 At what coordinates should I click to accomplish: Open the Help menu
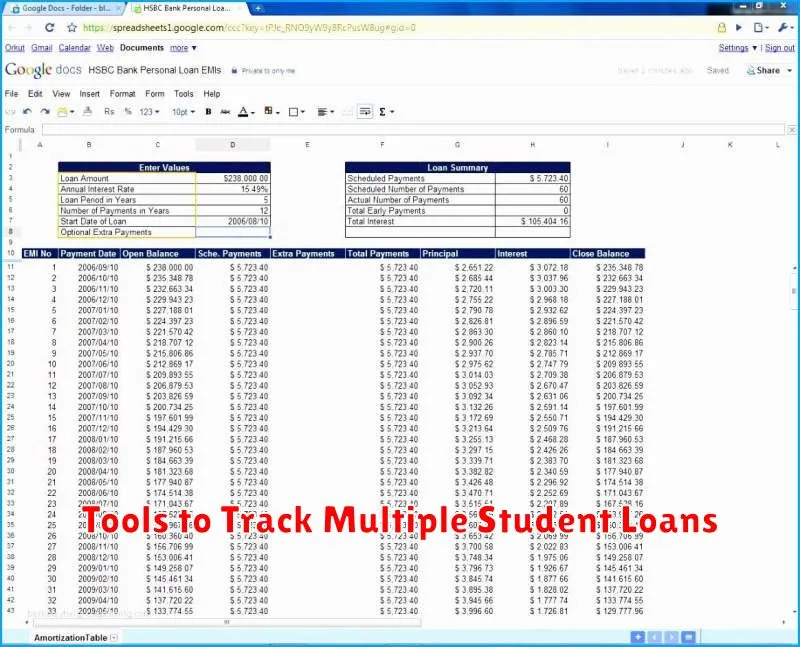212,94
